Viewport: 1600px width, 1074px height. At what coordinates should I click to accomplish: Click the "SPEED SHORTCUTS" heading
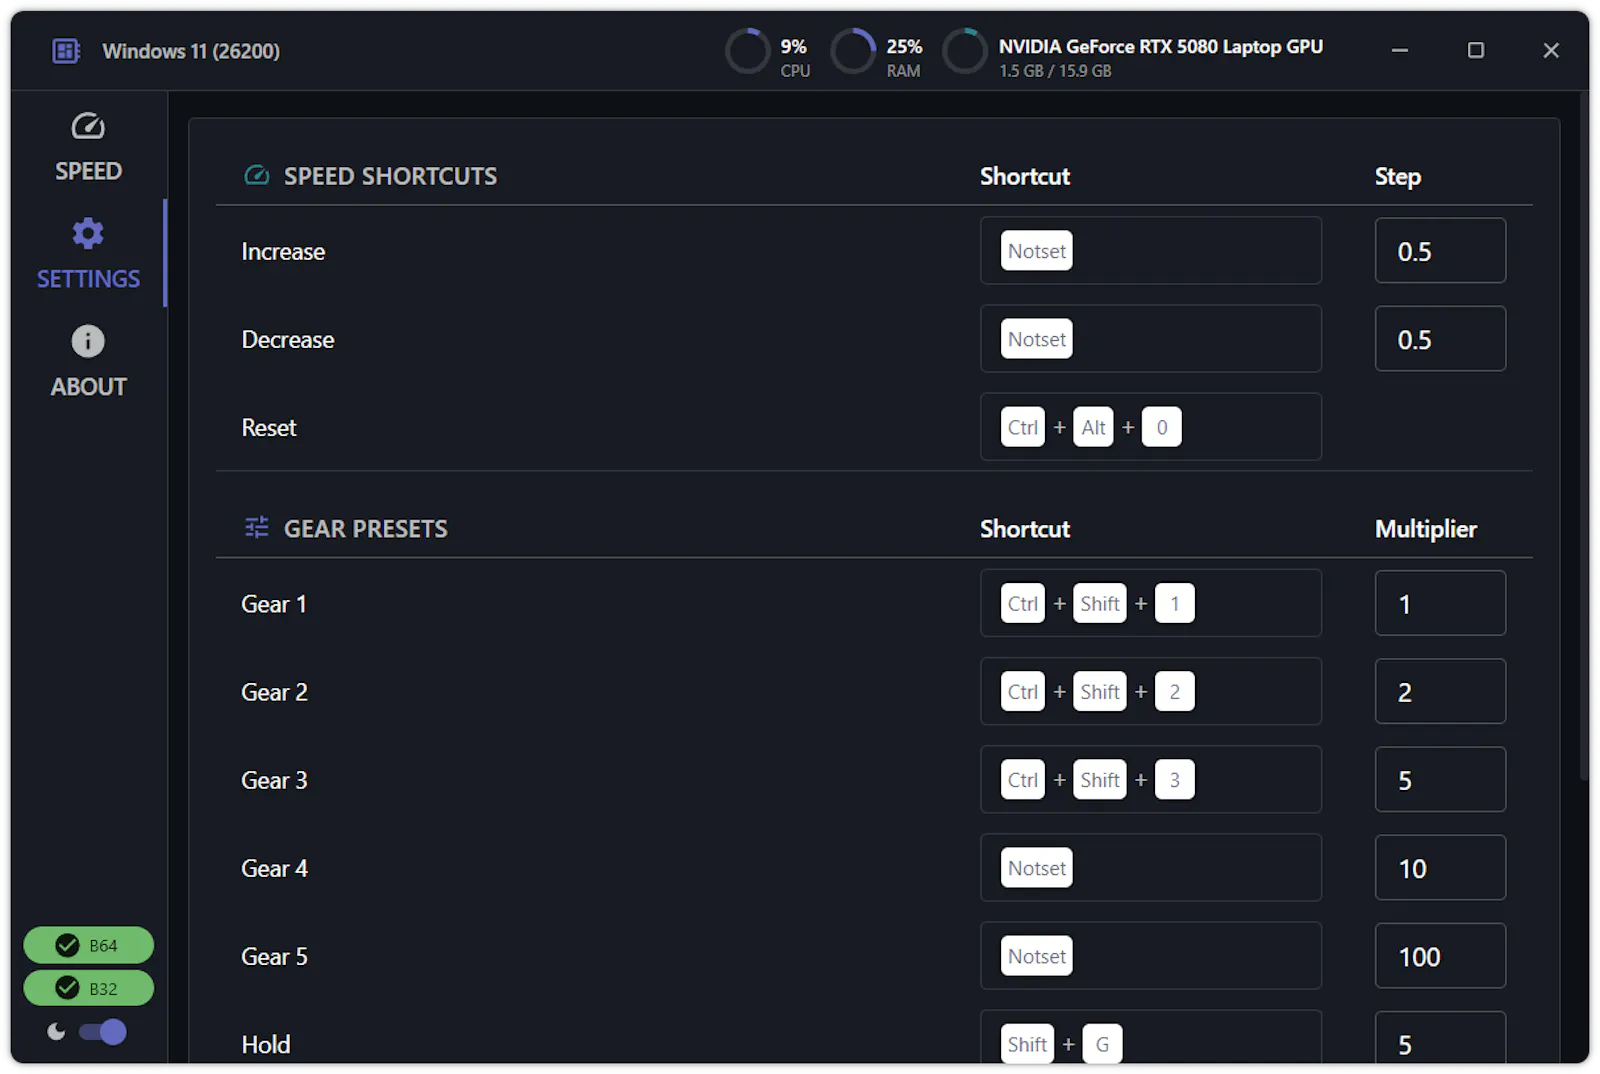coord(390,176)
